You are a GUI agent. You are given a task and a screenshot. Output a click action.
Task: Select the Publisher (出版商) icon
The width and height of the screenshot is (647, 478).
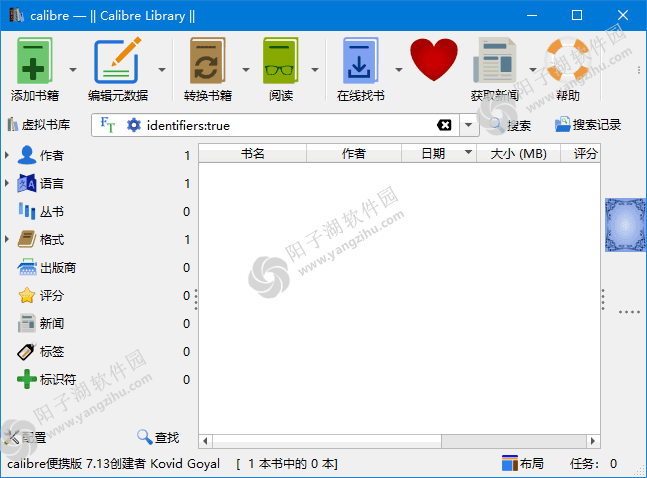click(27, 267)
